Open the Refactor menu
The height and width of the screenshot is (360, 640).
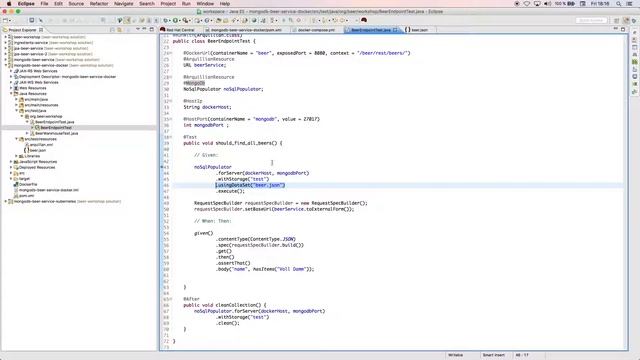coord(99,4)
